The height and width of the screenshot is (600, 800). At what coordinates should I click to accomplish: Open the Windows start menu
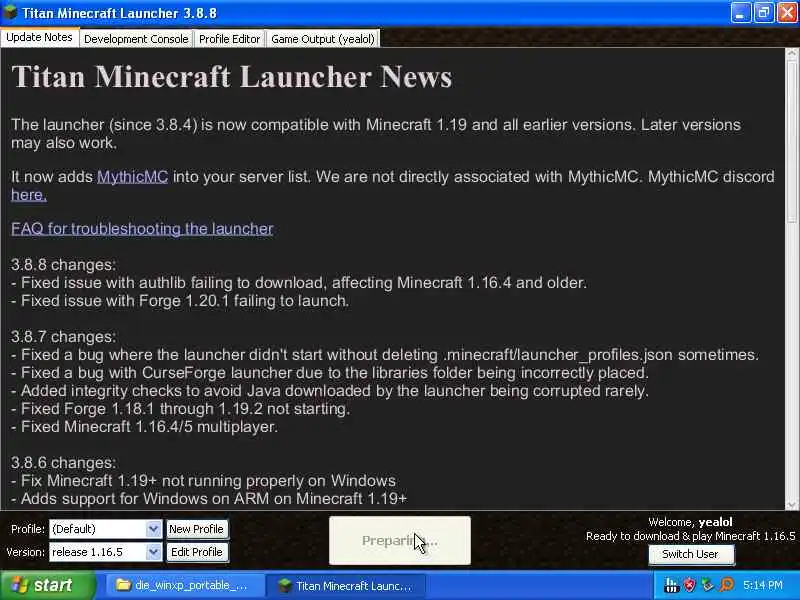47,585
